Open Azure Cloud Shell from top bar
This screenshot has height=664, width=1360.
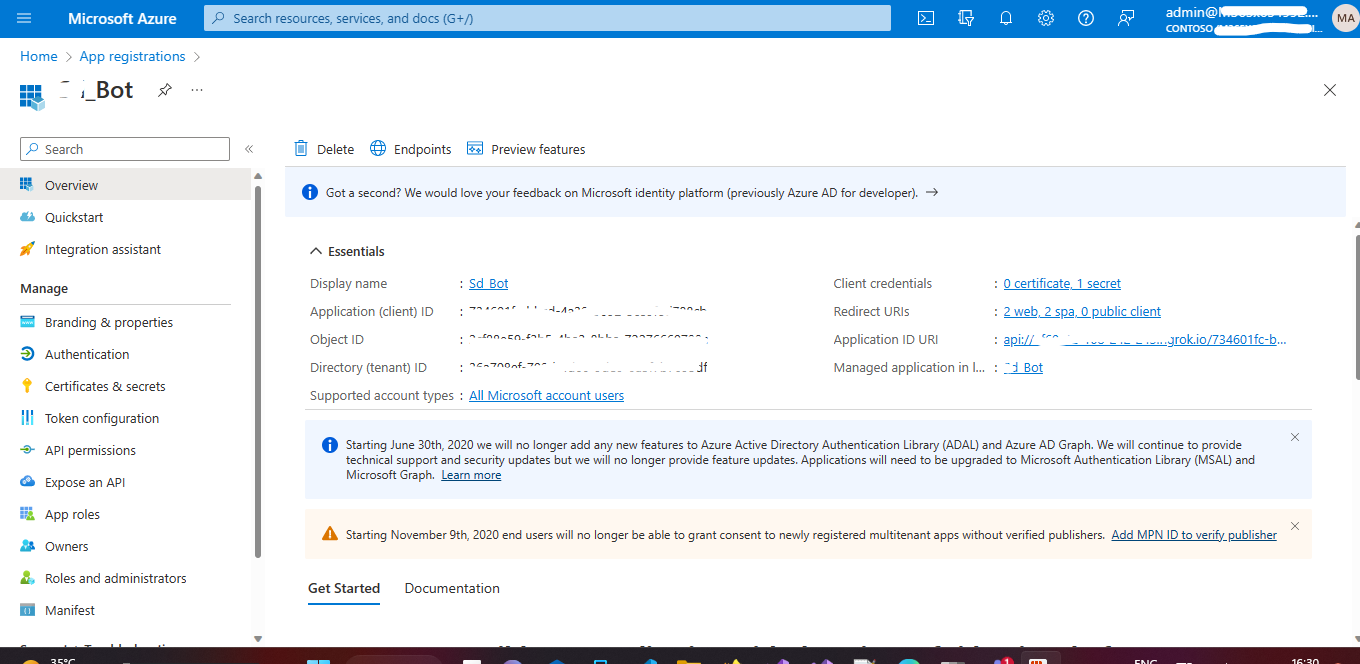click(x=925, y=17)
